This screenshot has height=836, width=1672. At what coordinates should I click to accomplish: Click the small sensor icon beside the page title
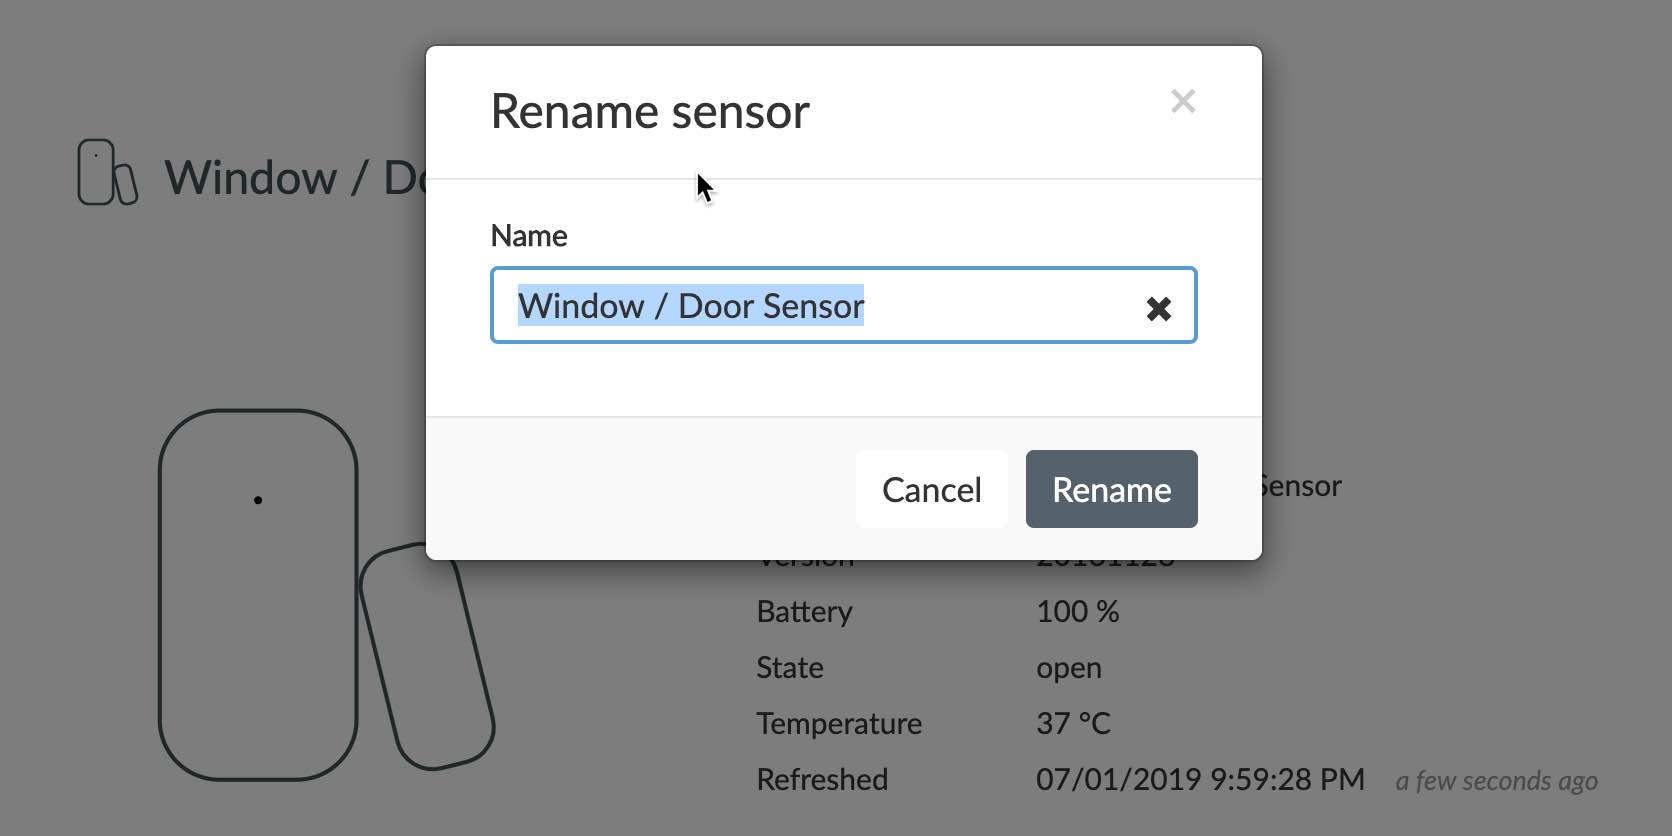pyautogui.click(x=106, y=173)
